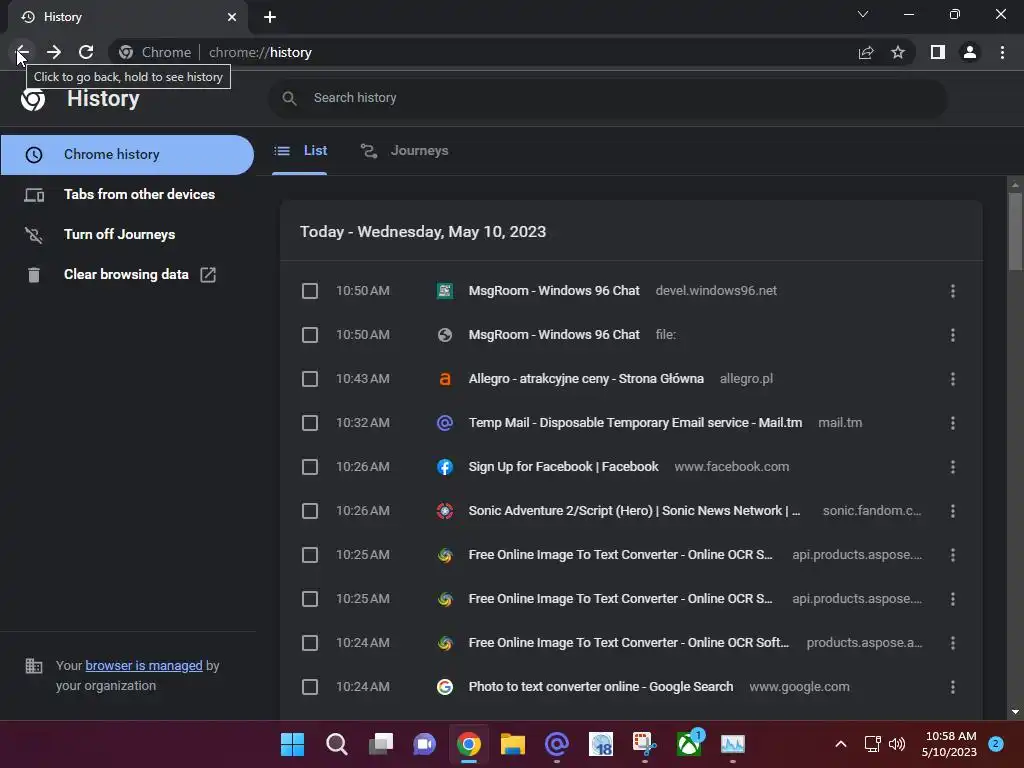This screenshot has height=768, width=1024.
Task: Switch to the Journeys tab
Action: click(x=405, y=151)
